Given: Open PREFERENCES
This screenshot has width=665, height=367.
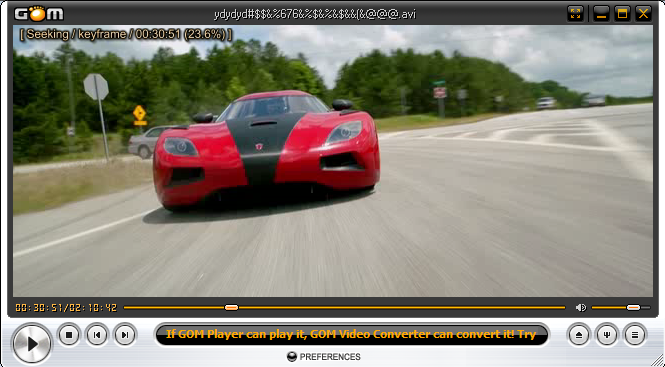Looking at the screenshot, I should pyautogui.click(x=324, y=357).
